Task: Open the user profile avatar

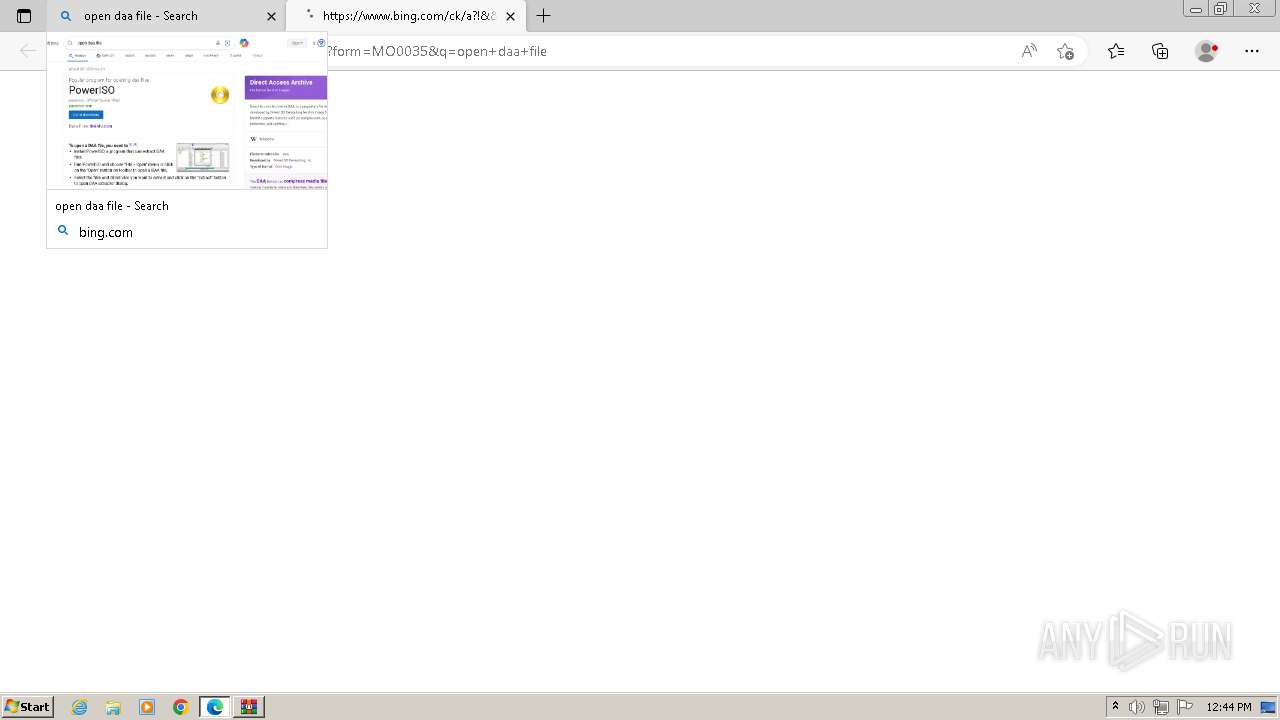Action: [1207, 51]
